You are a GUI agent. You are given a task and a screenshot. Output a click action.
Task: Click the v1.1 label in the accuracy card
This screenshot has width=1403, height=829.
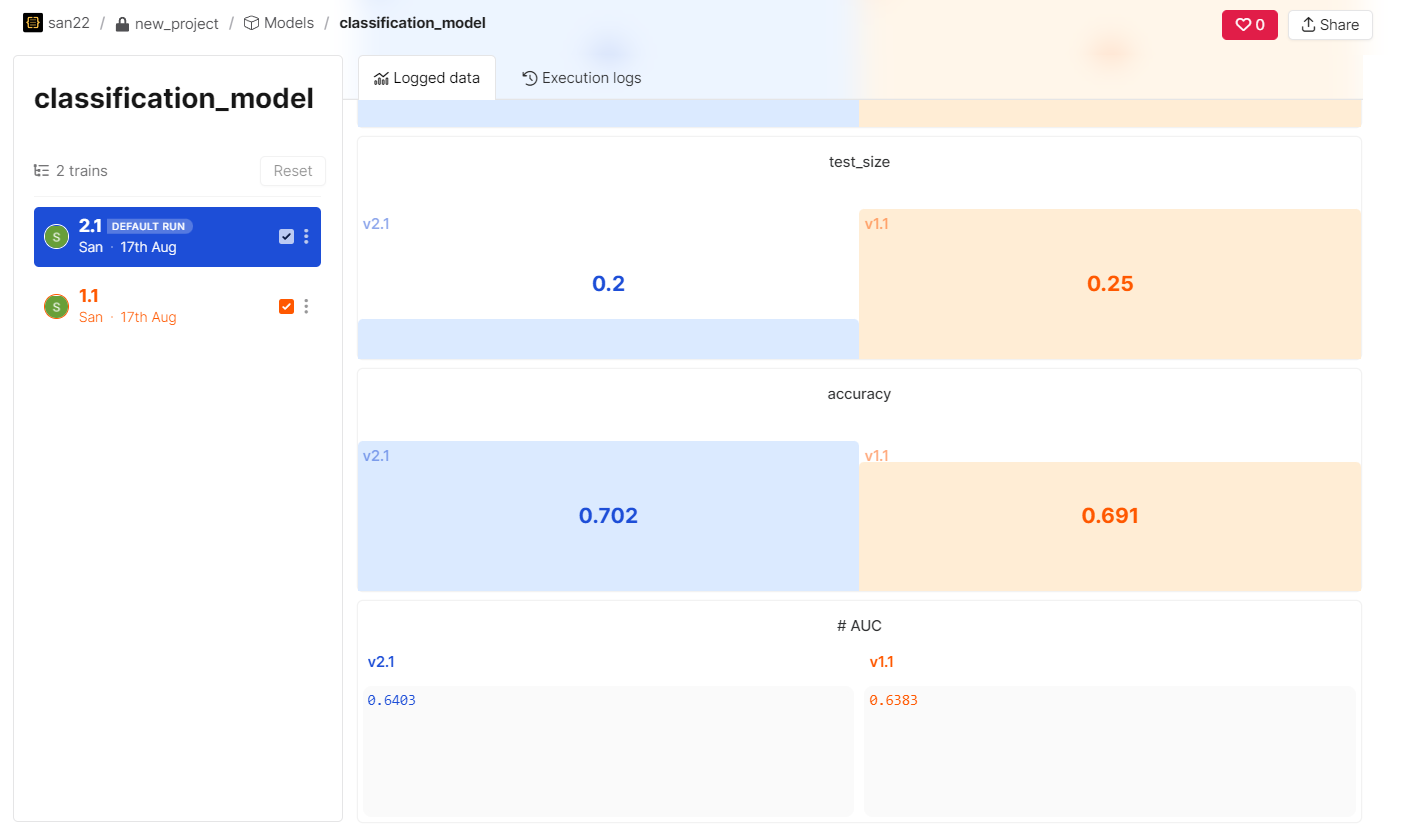pos(877,456)
